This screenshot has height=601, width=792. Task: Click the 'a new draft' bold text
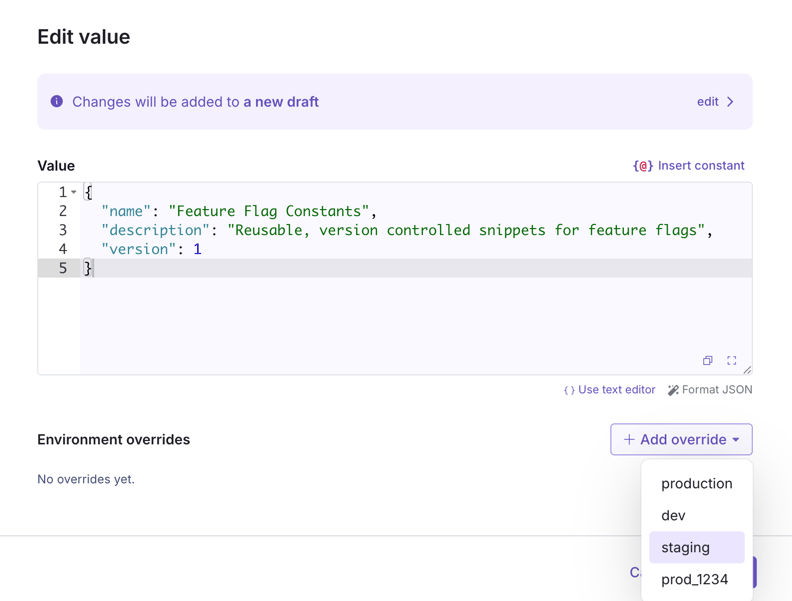281,102
